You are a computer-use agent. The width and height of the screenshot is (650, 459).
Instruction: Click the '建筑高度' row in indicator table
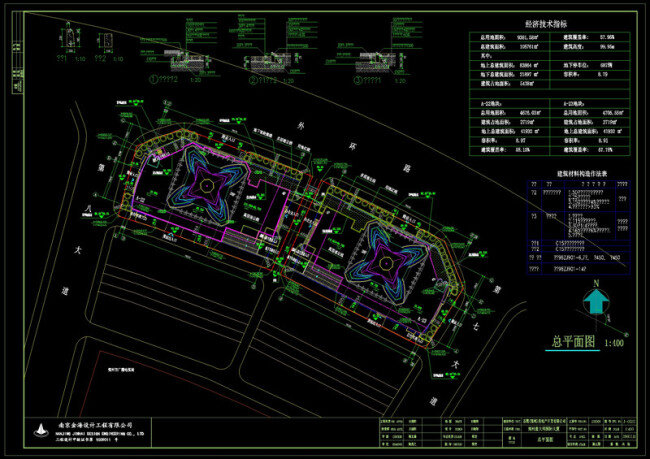(x=590, y=46)
